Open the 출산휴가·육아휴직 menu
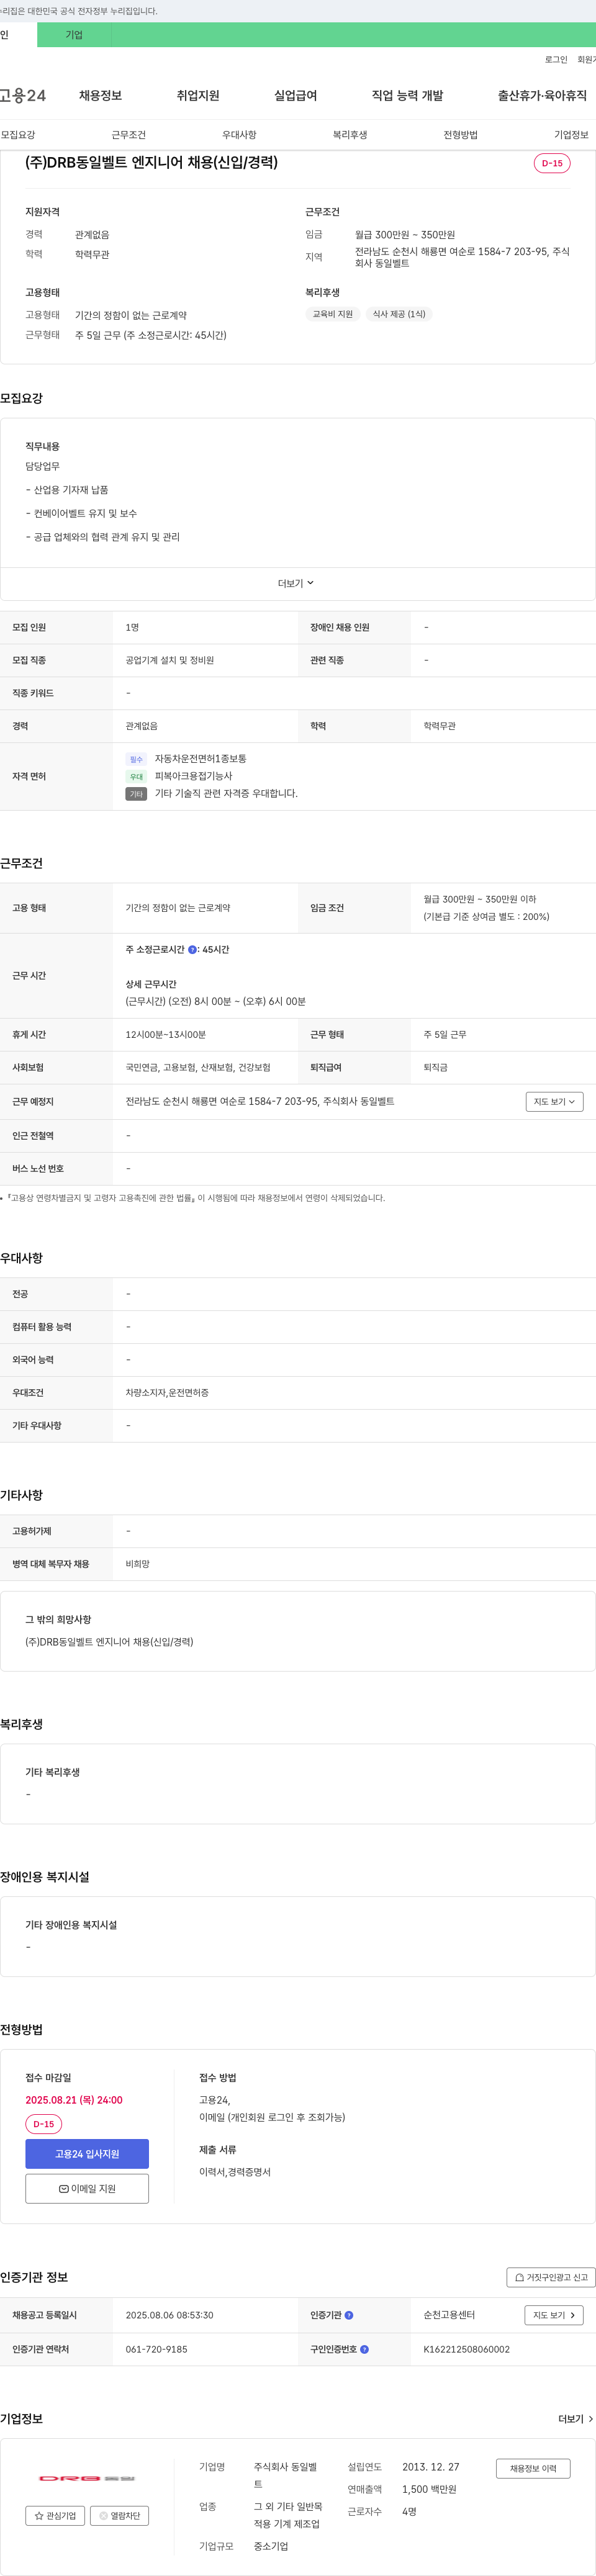The height and width of the screenshot is (2576, 596). point(542,96)
